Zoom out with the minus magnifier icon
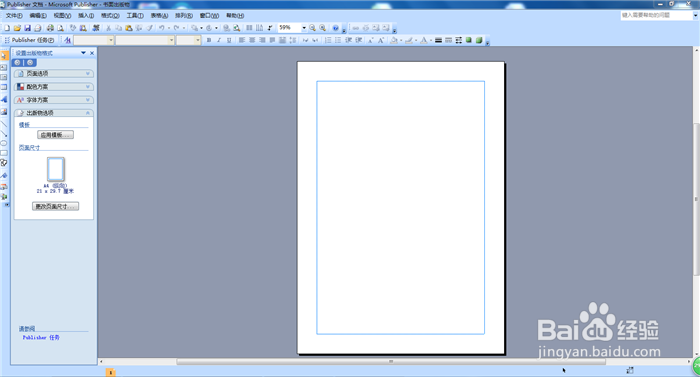The image size is (700, 377). click(312, 28)
